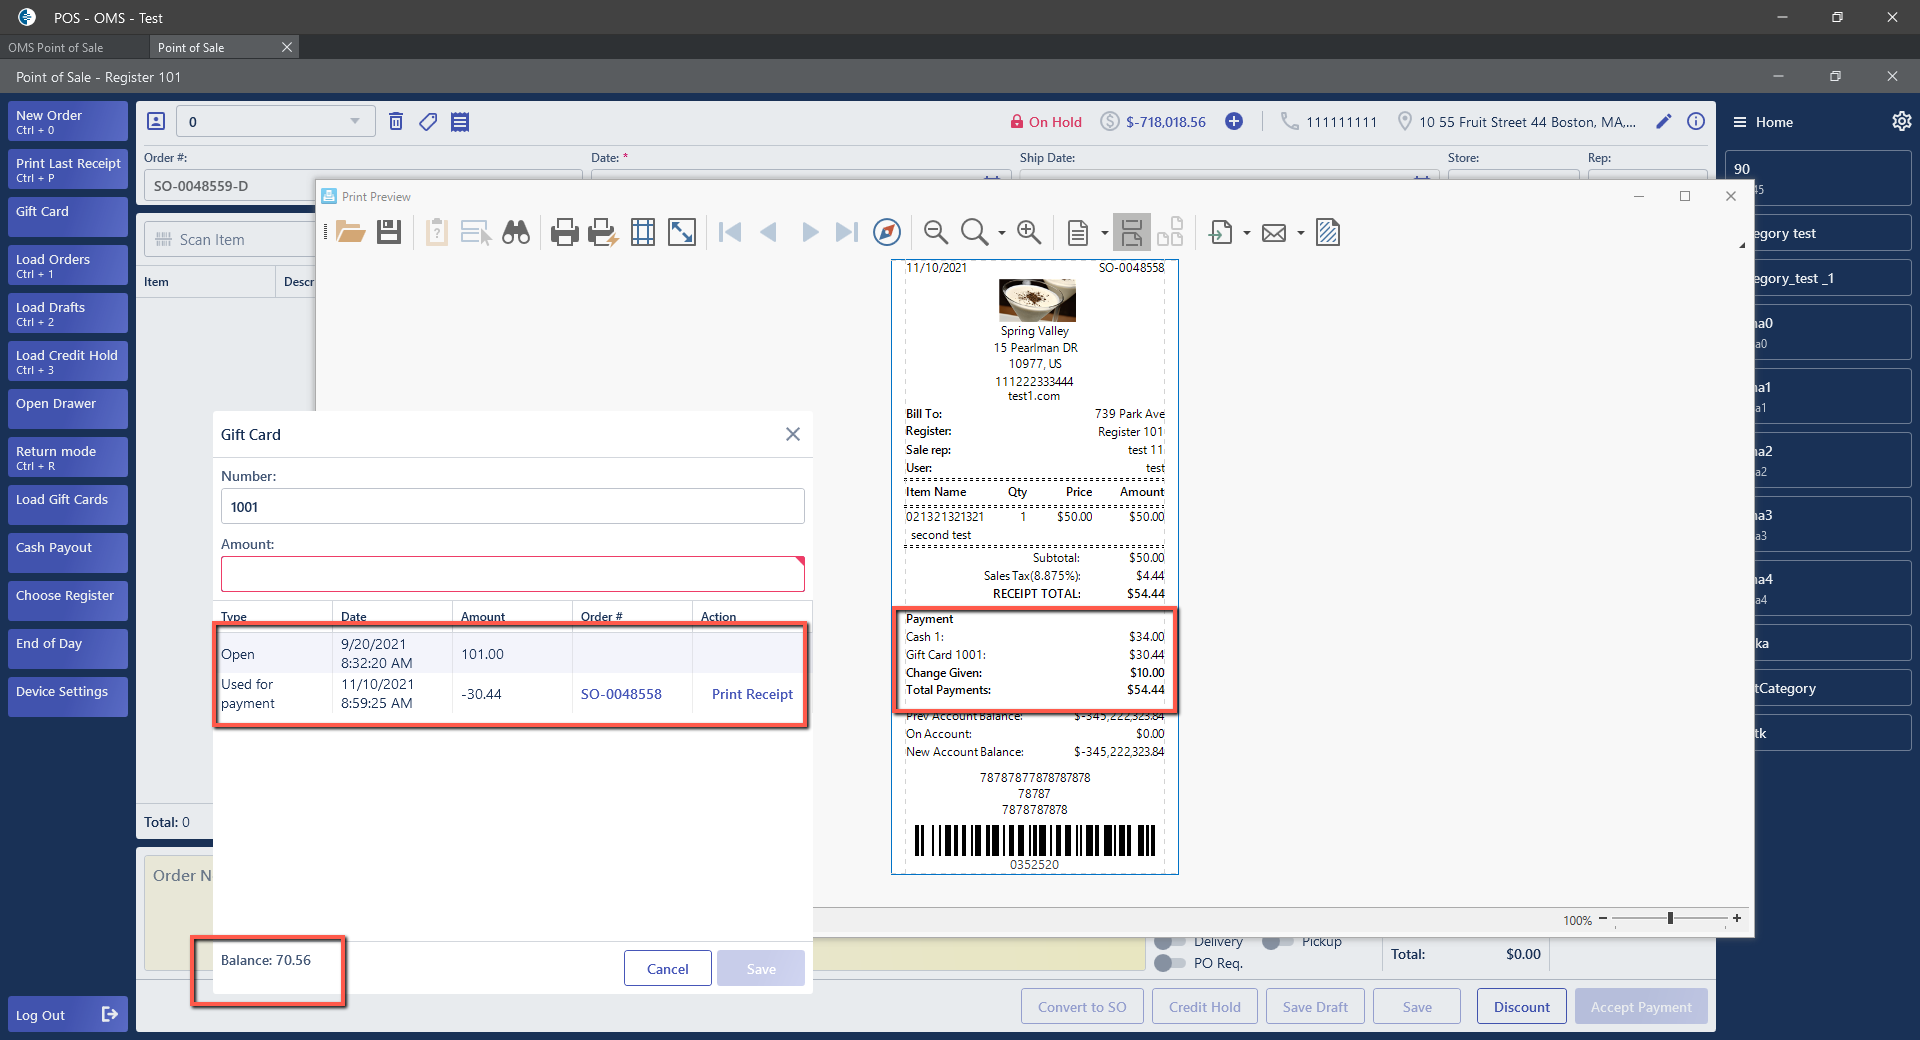
Task: Click the Quick Print icon with lightning bolt
Action: [x=602, y=233]
